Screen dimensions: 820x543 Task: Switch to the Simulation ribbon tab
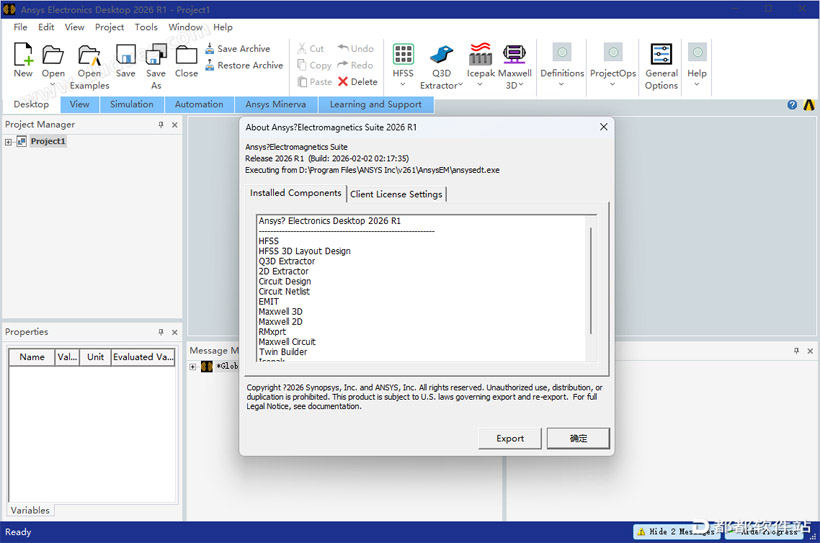coord(132,104)
